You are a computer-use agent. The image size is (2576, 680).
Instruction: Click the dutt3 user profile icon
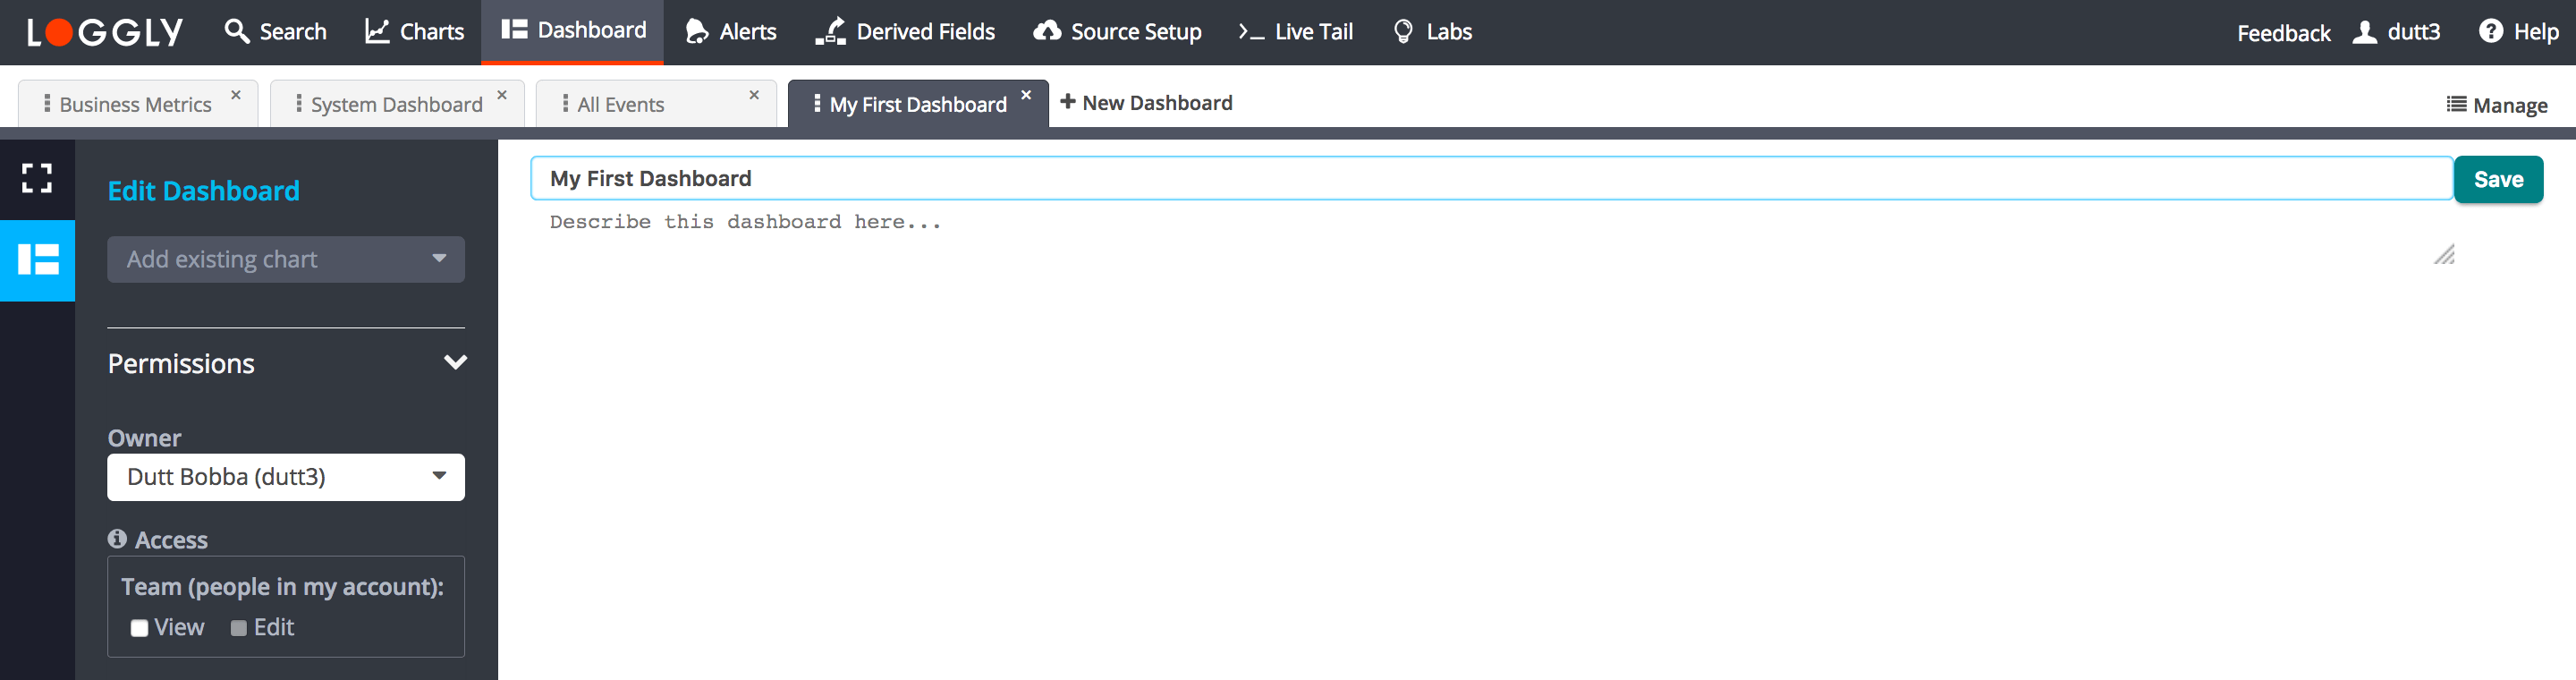pyautogui.click(x=2364, y=32)
